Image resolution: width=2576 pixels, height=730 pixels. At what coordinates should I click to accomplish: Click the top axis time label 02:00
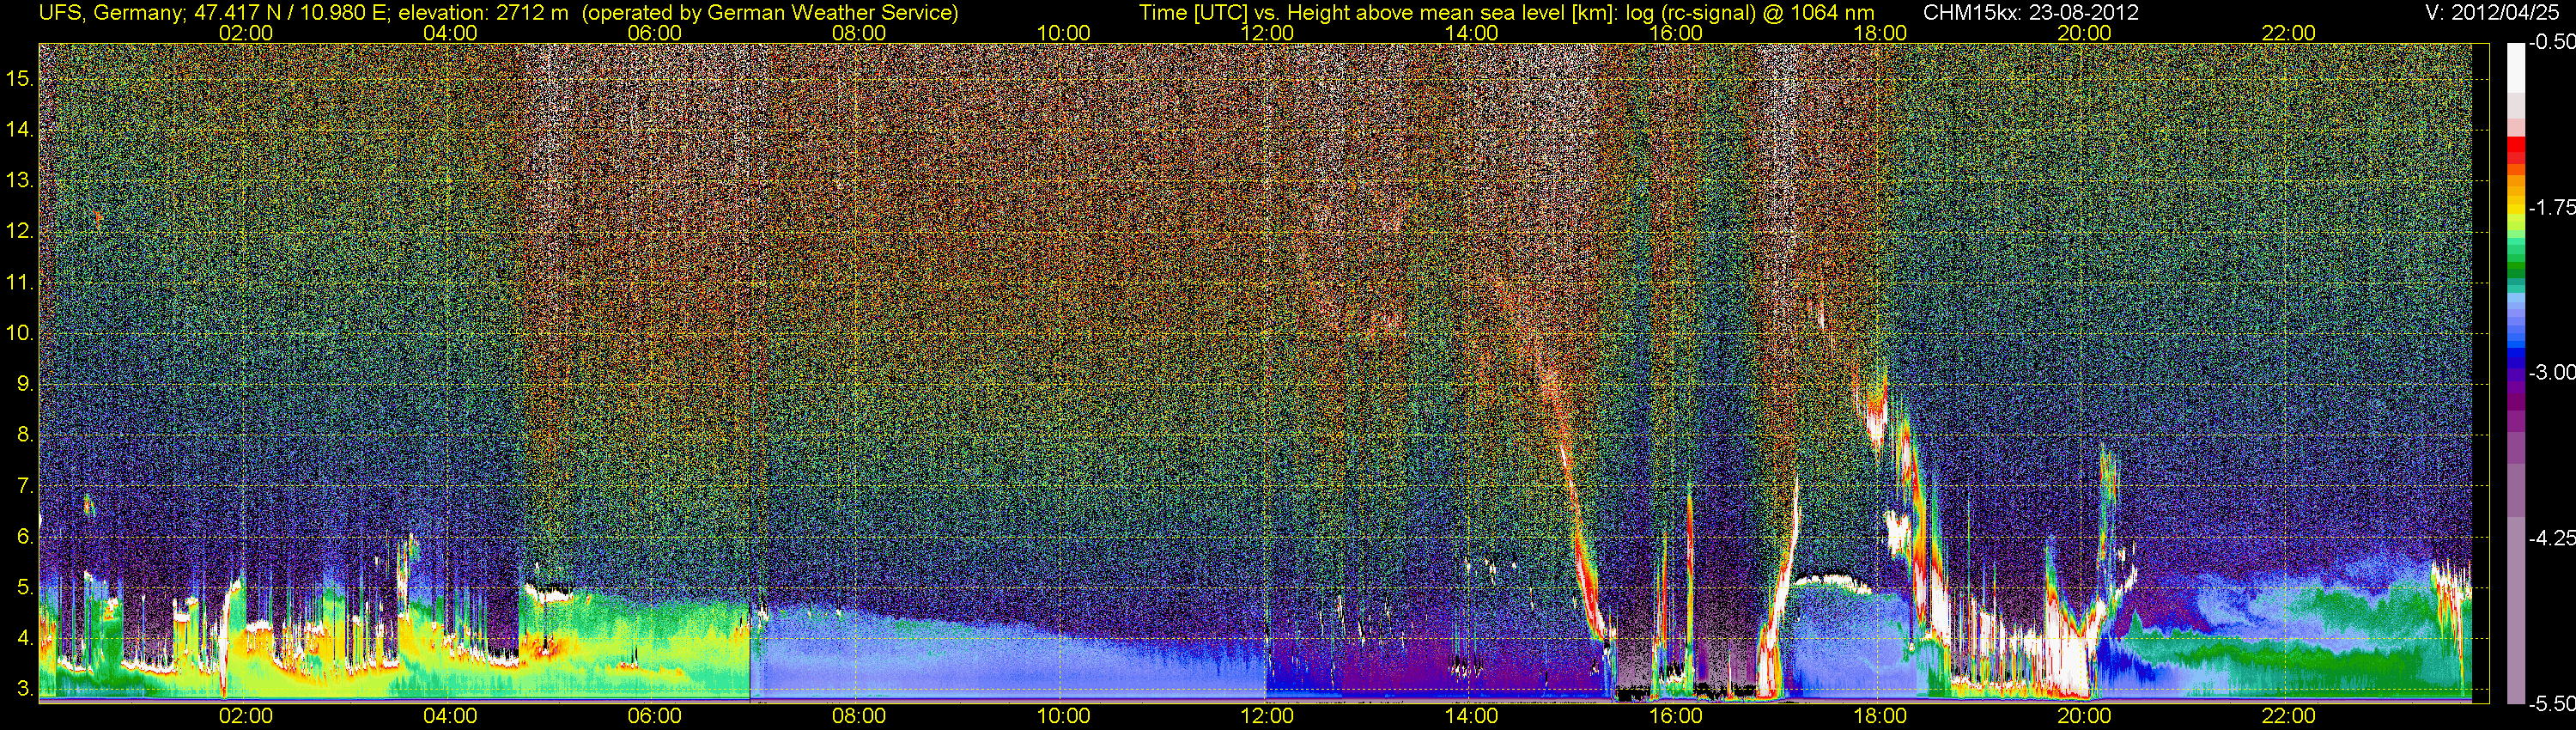(x=246, y=33)
